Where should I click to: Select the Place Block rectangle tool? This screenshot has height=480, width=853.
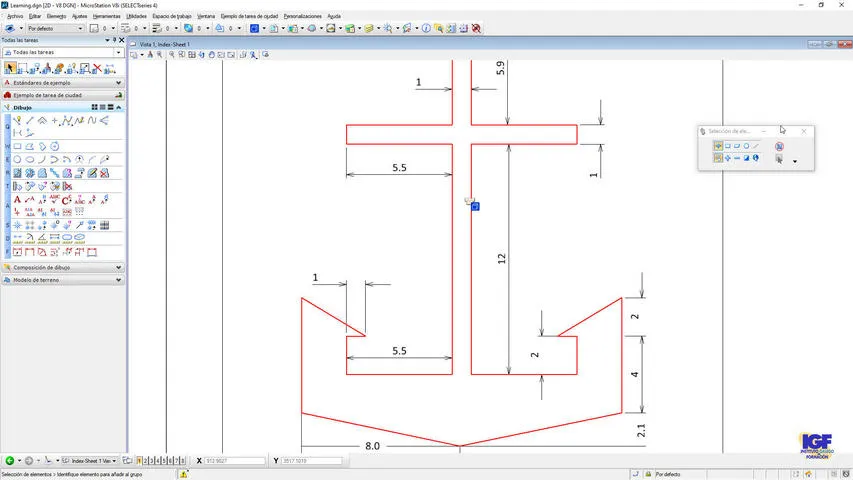pyautogui.click(x=17, y=146)
